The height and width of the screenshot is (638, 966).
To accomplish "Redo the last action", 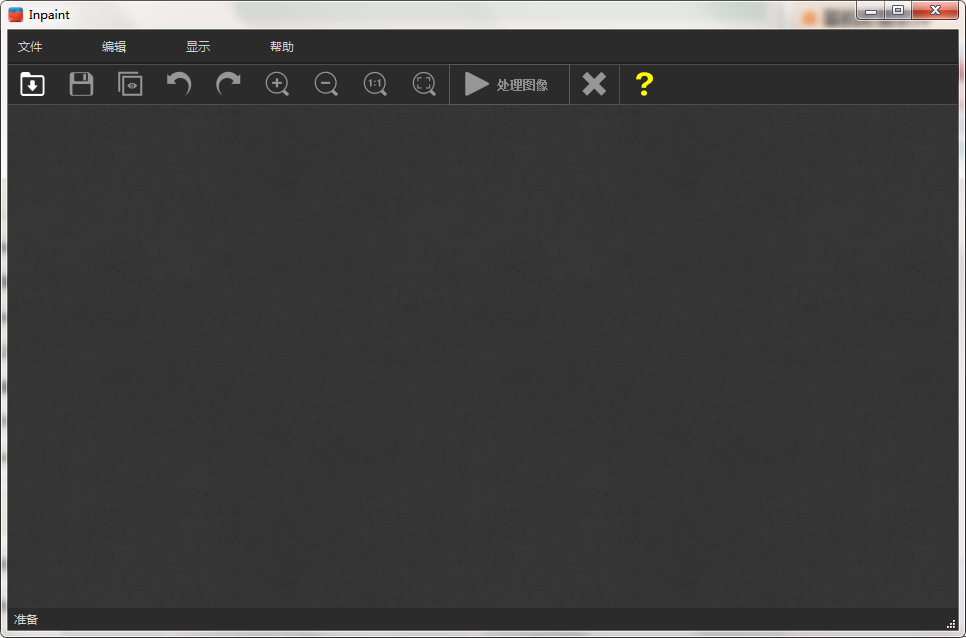I will click(228, 84).
